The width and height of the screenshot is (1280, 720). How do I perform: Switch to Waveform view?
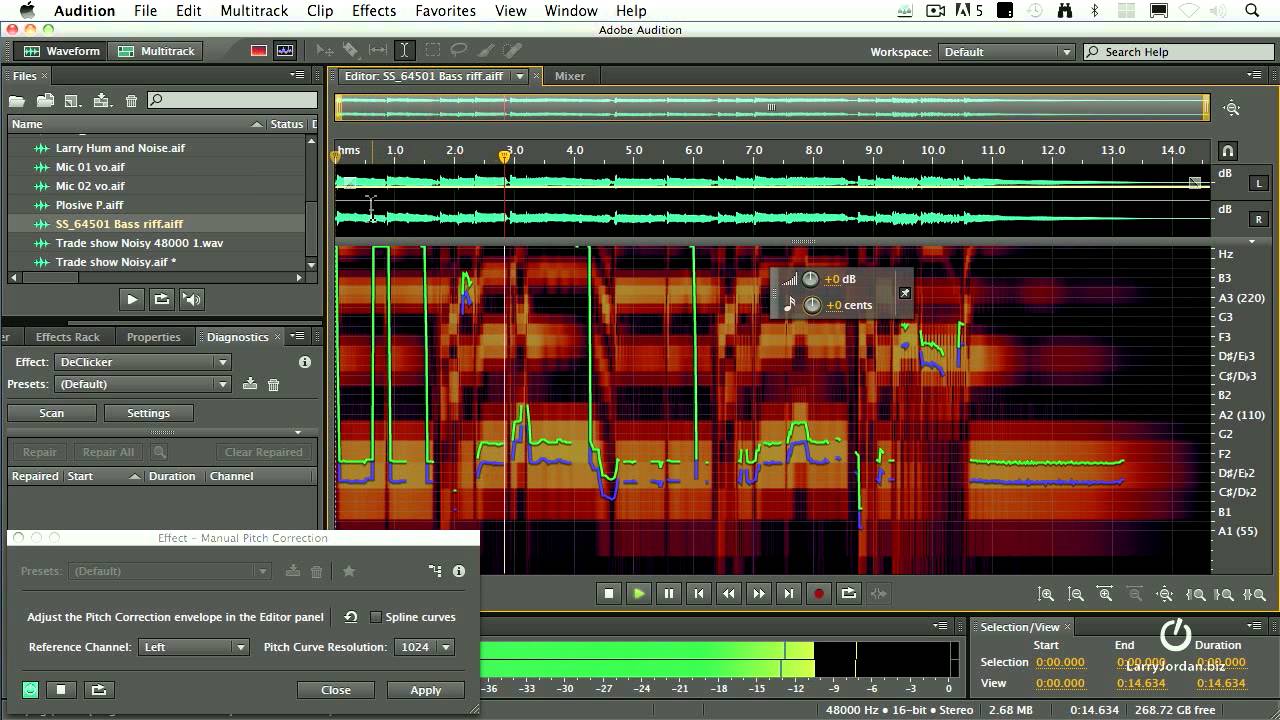pos(62,51)
